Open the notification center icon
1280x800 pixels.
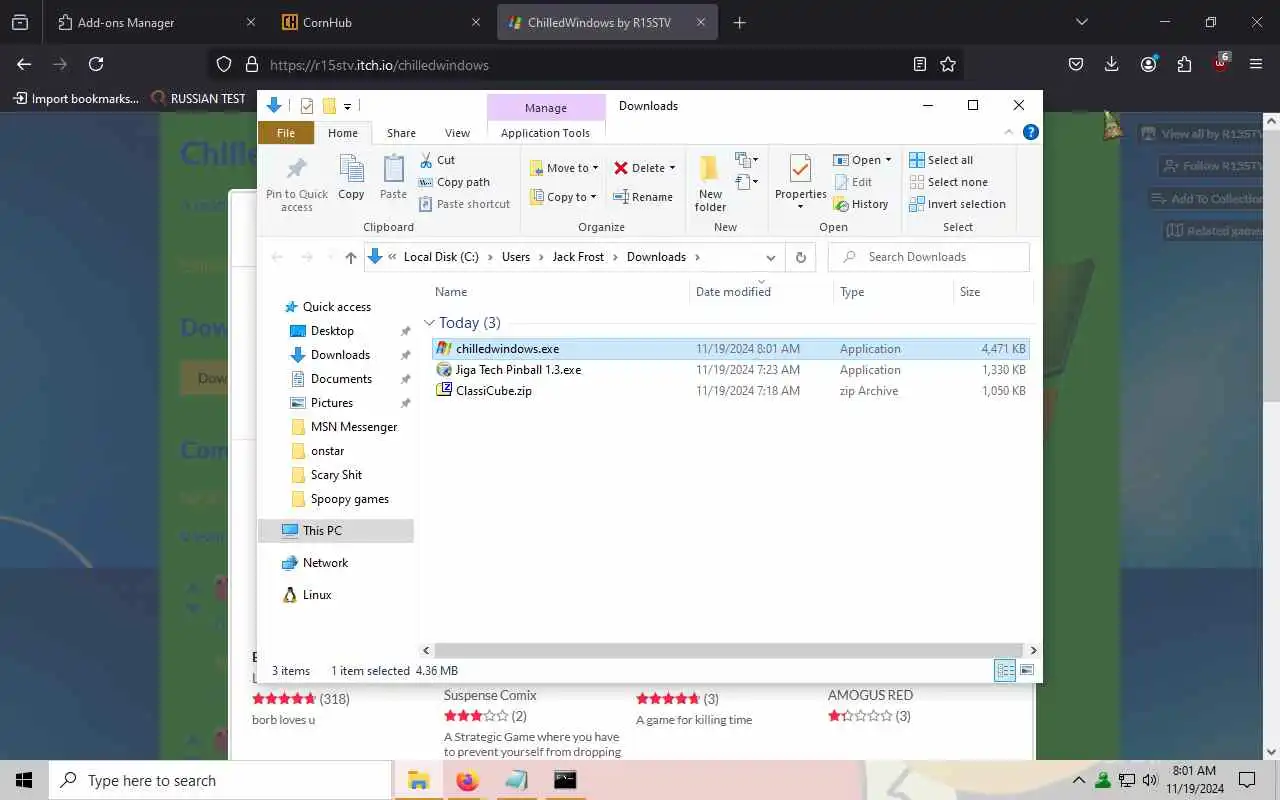coord(1247,780)
